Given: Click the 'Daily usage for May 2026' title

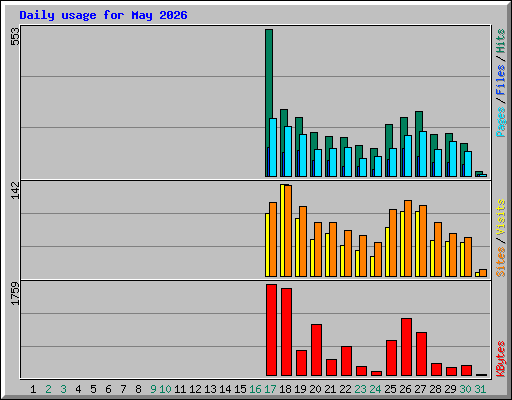Looking at the screenshot, I should tap(103, 15).
